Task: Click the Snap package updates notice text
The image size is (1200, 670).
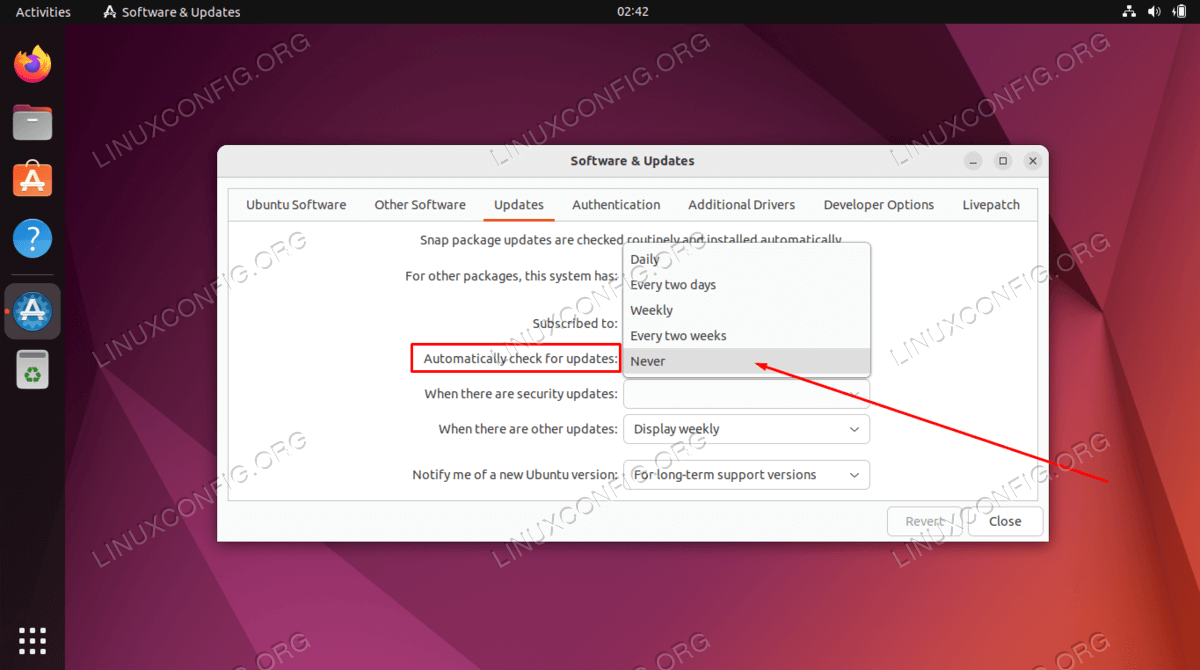Action: [631, 240]
